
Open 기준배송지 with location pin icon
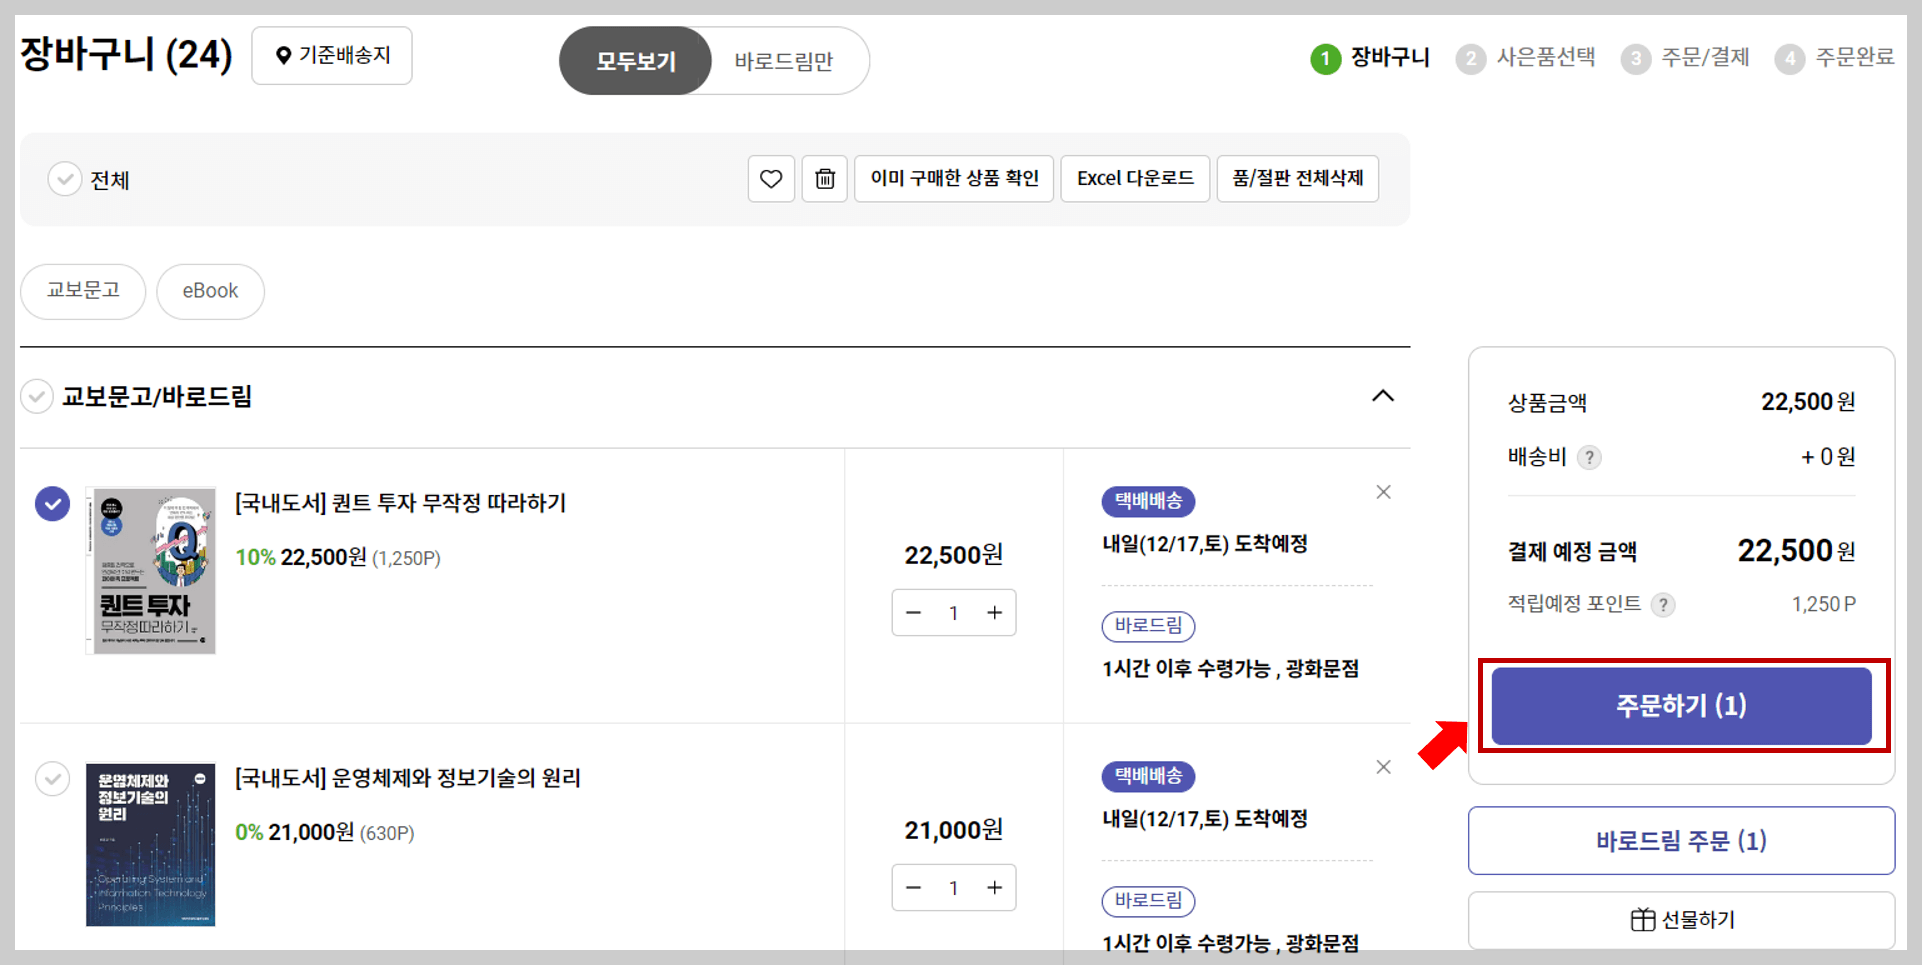click(x=331, y=55)
